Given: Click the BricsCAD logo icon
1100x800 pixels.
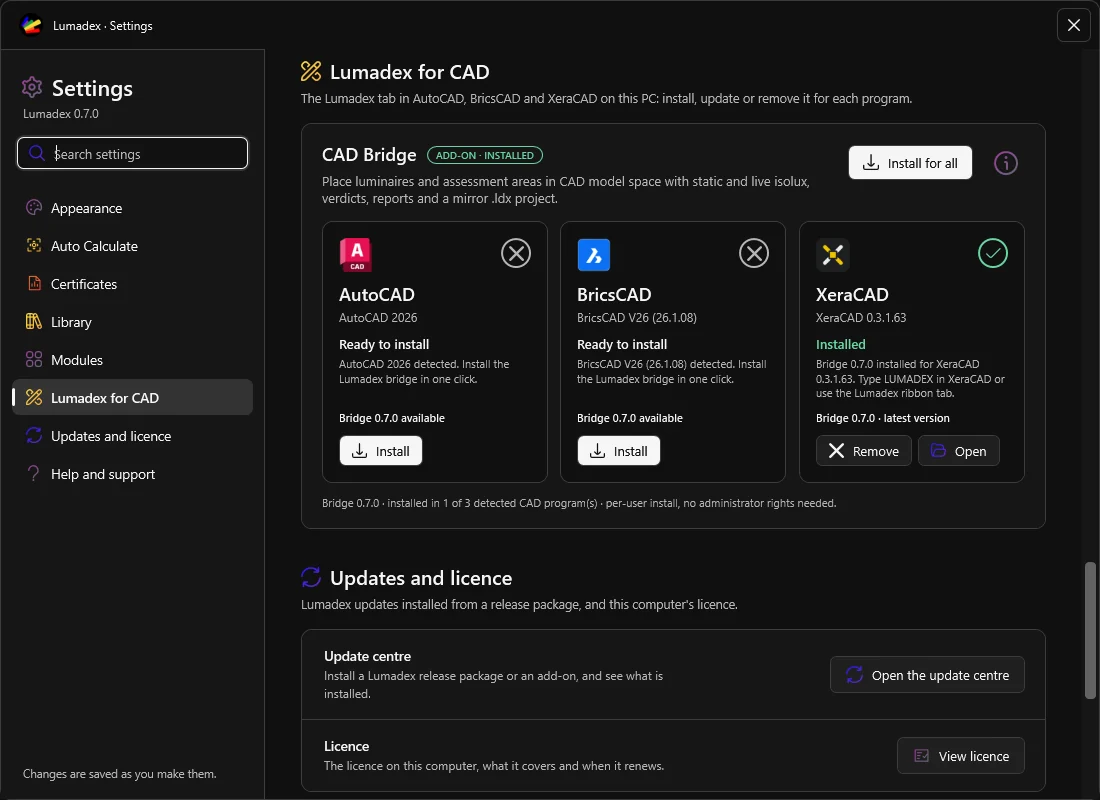Looking at the screenshot, I should coord(593,254).
